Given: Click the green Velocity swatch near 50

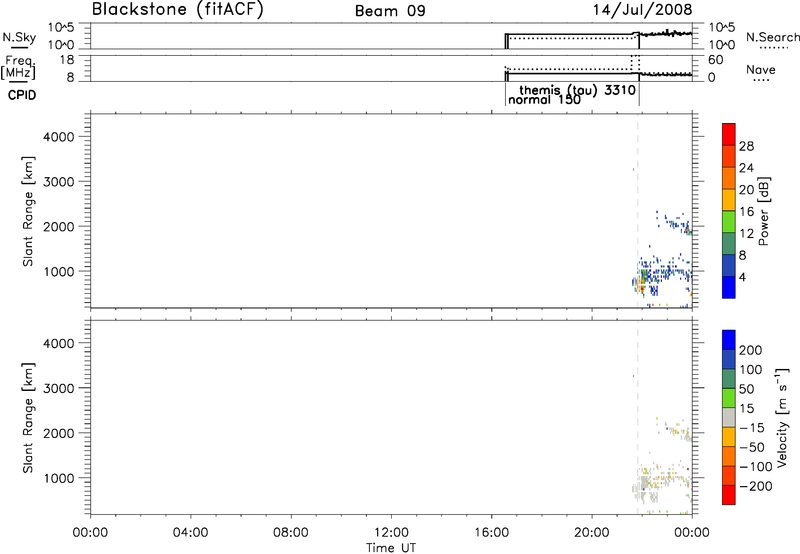Looking at the screenshot, I should [x=729, y=398].
